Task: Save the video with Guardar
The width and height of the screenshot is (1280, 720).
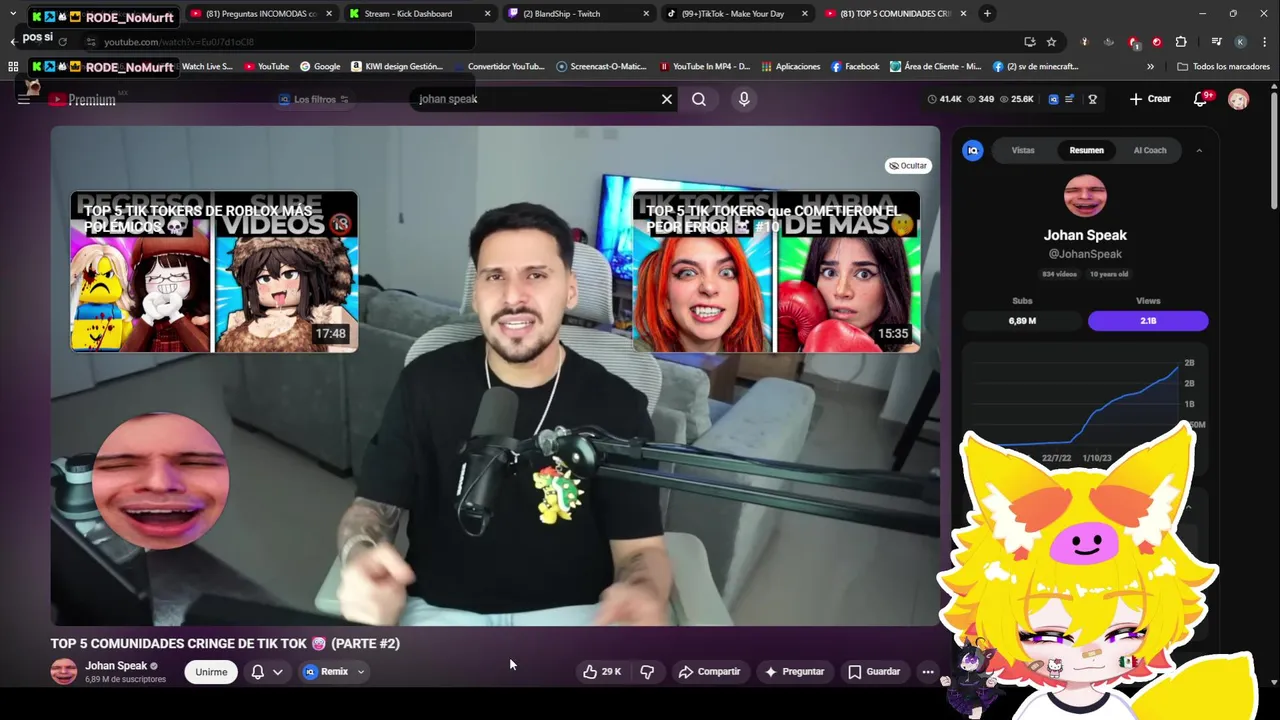Action: (x=874, y=672)
